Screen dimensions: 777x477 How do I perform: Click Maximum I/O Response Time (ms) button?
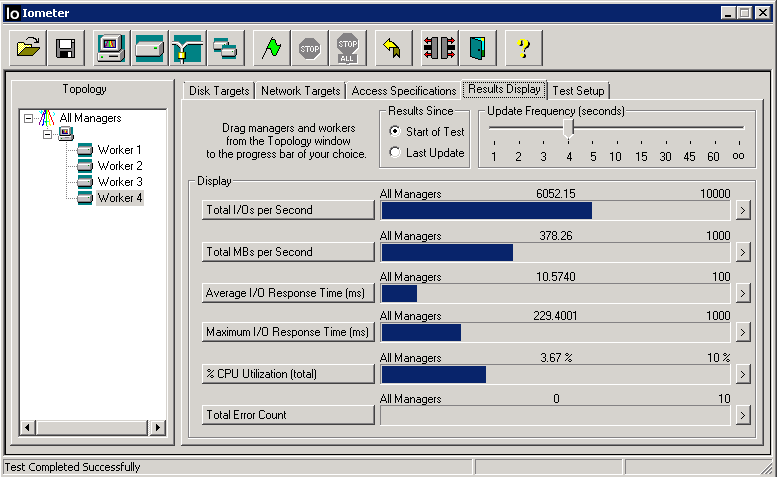pos(288,332)
